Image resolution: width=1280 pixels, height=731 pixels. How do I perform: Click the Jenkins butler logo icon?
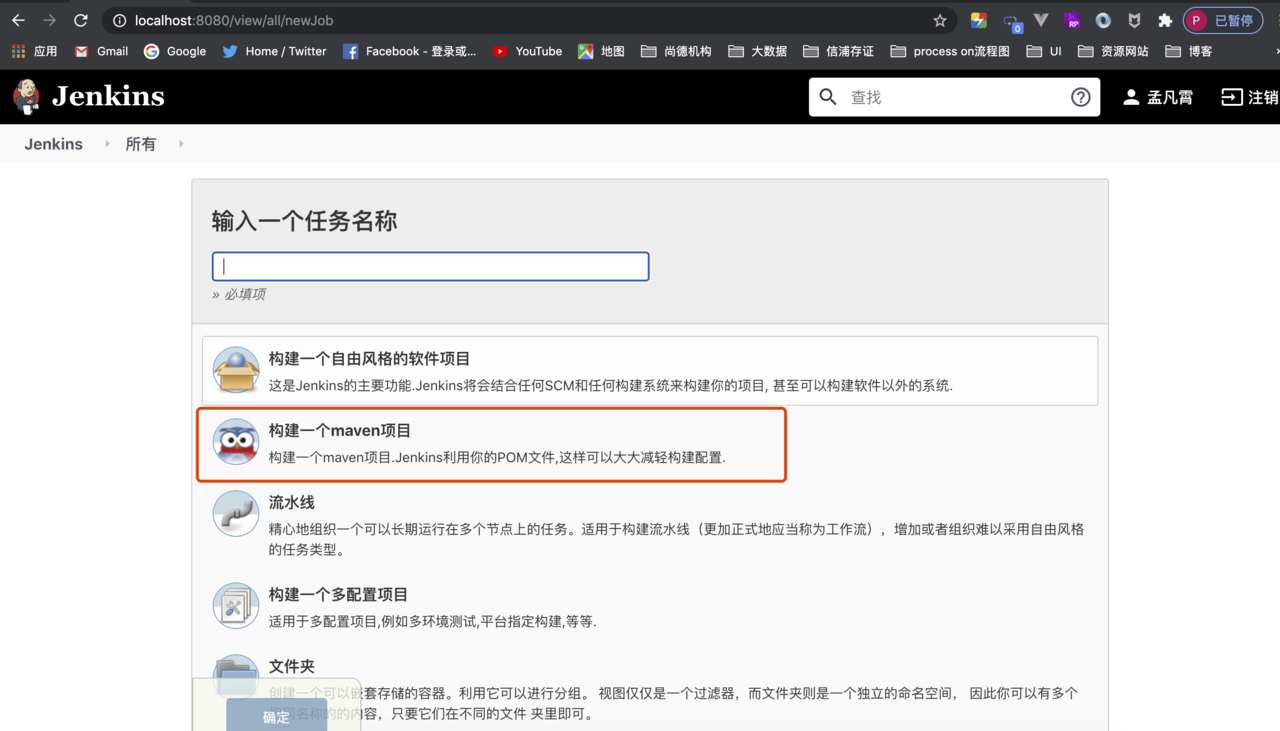(27, 97)
